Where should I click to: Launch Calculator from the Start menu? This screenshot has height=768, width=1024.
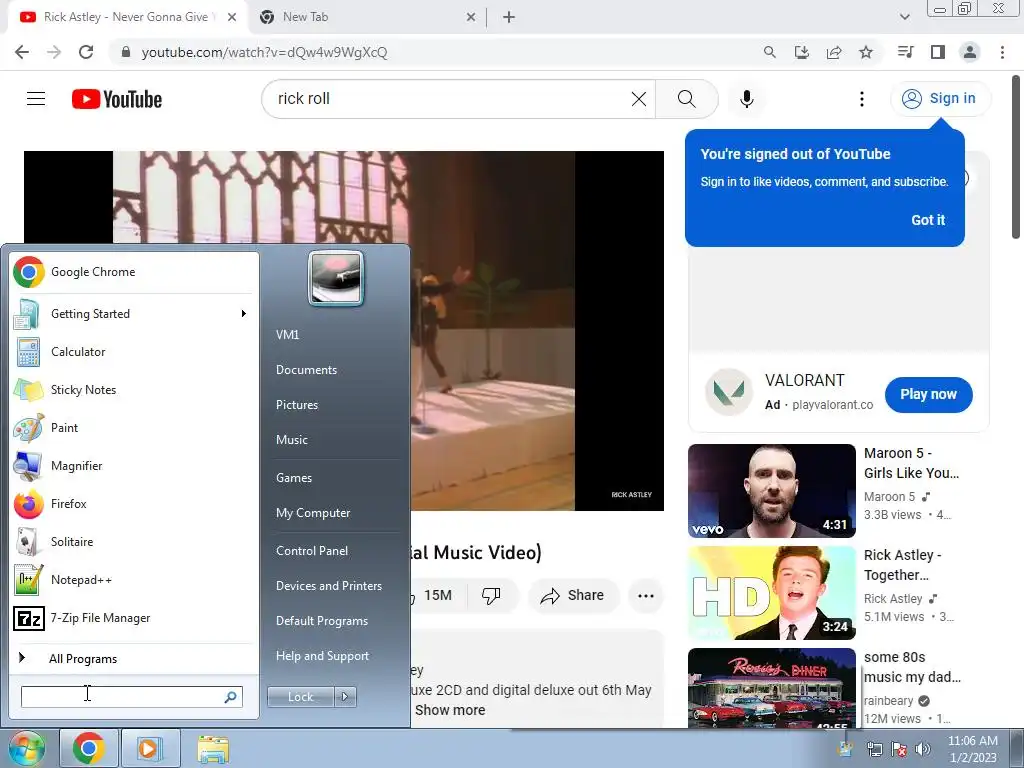[x=134, y=352]
